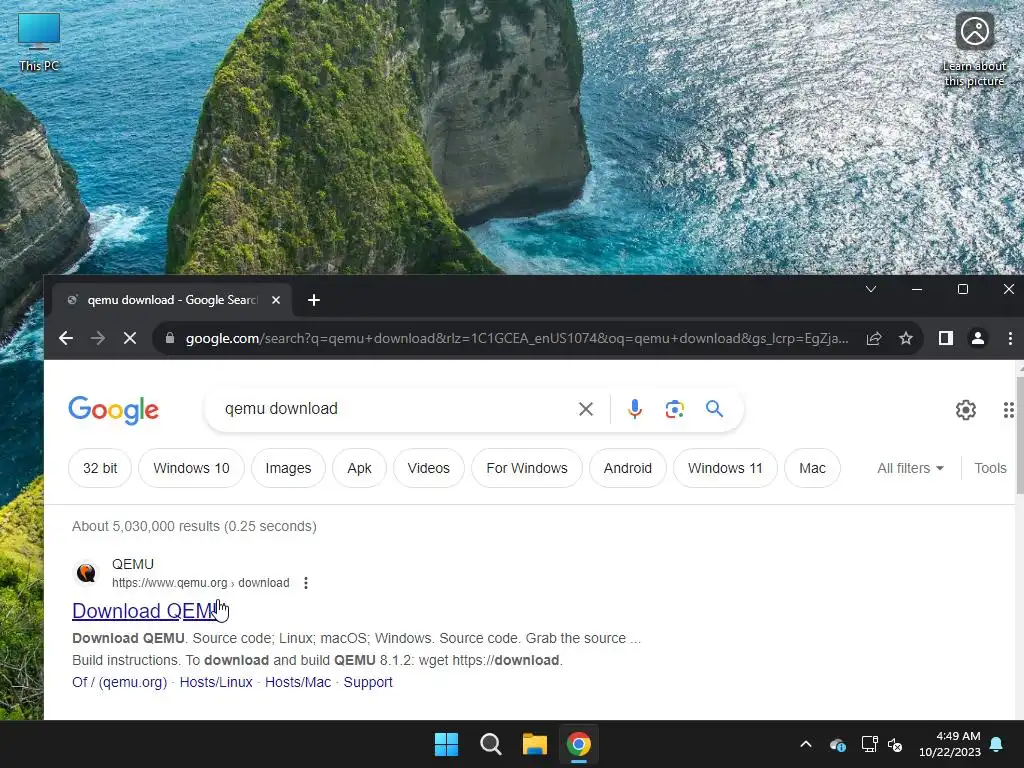The image size is (1024, 768).
Task: Click the QEMU site favicon
Action: (x=86, y=573)
